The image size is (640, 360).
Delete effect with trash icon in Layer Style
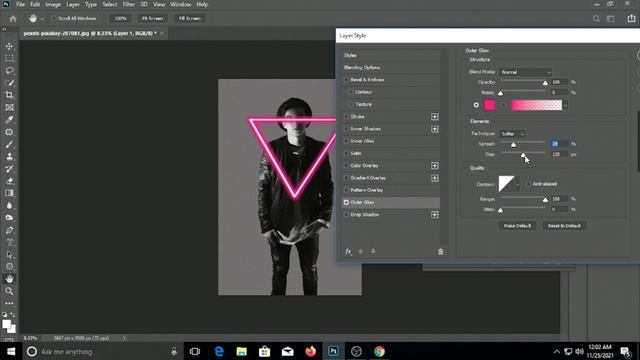440,251
